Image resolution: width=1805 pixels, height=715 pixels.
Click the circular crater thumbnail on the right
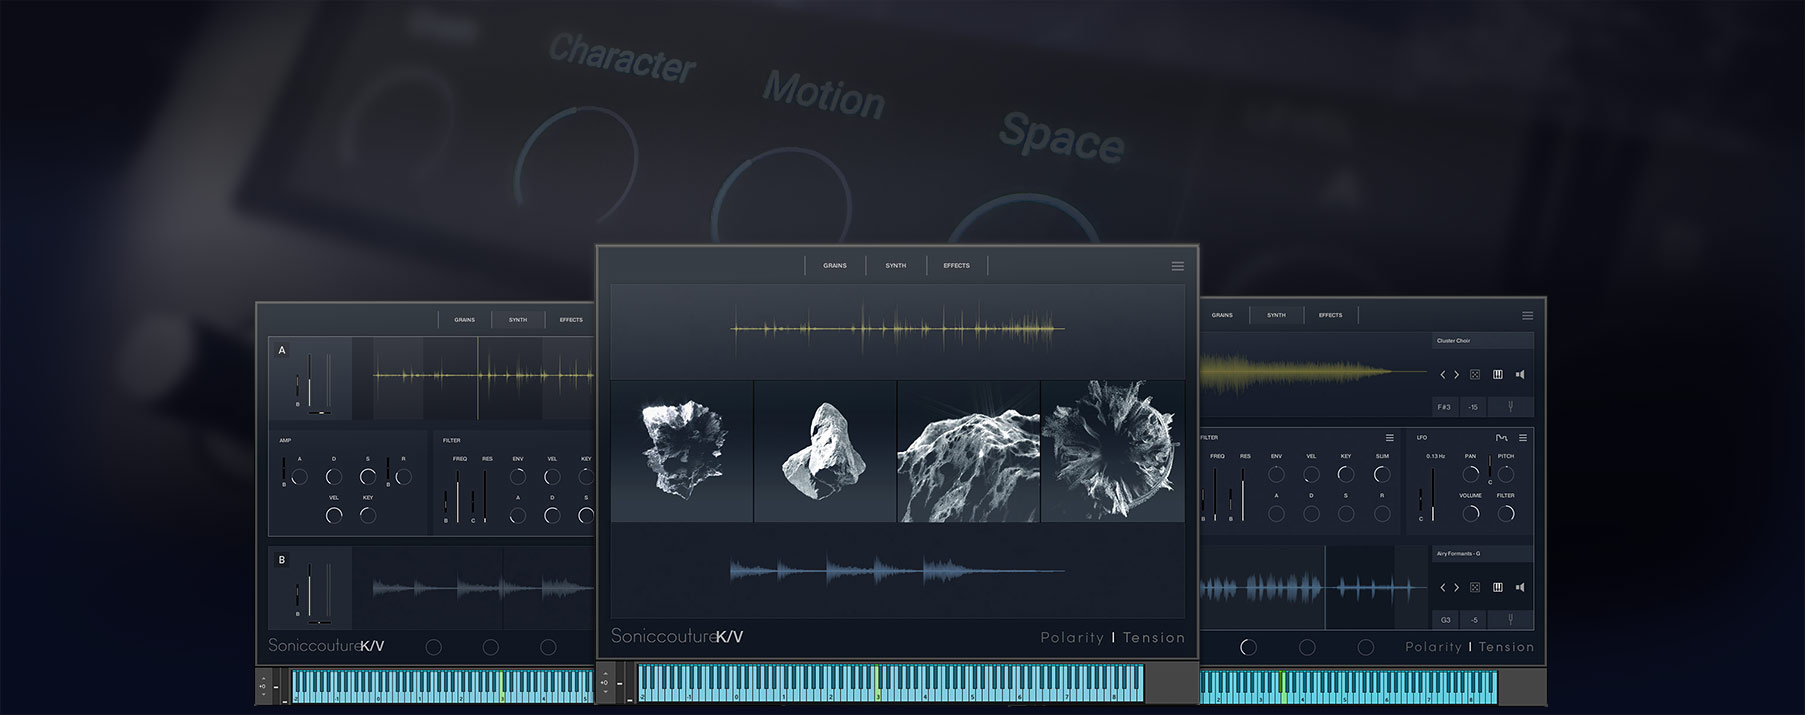(x=1113, y=451)
